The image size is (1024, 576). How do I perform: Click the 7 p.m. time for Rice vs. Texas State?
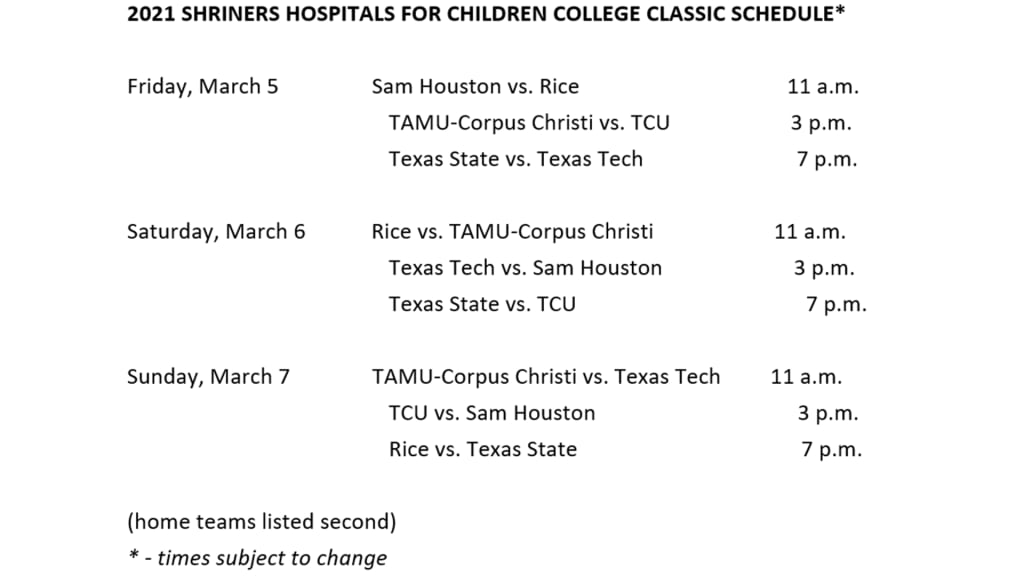(x=831, y=449)
